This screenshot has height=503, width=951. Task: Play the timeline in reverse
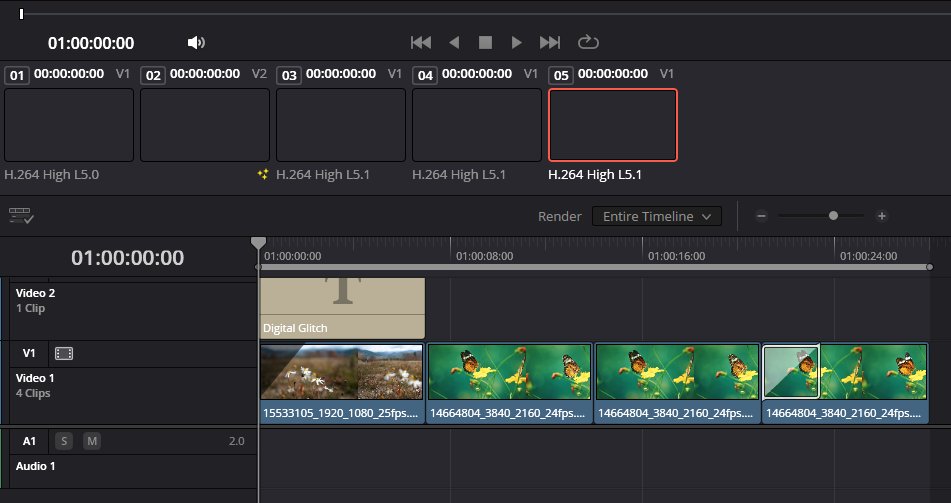tap(453, 42)
